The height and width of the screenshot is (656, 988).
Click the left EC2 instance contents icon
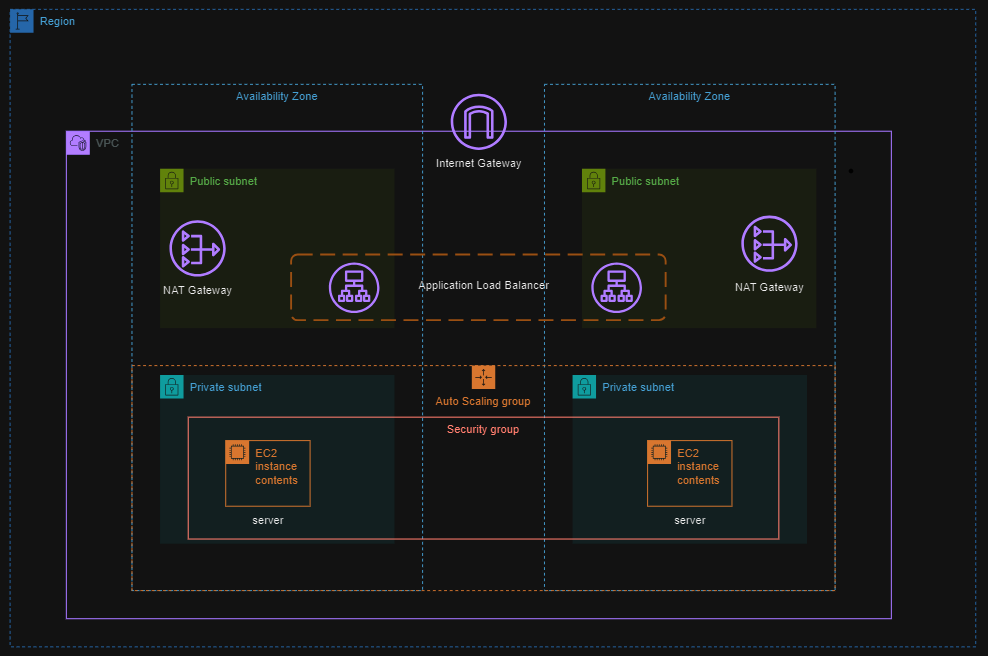click(237, 451)
